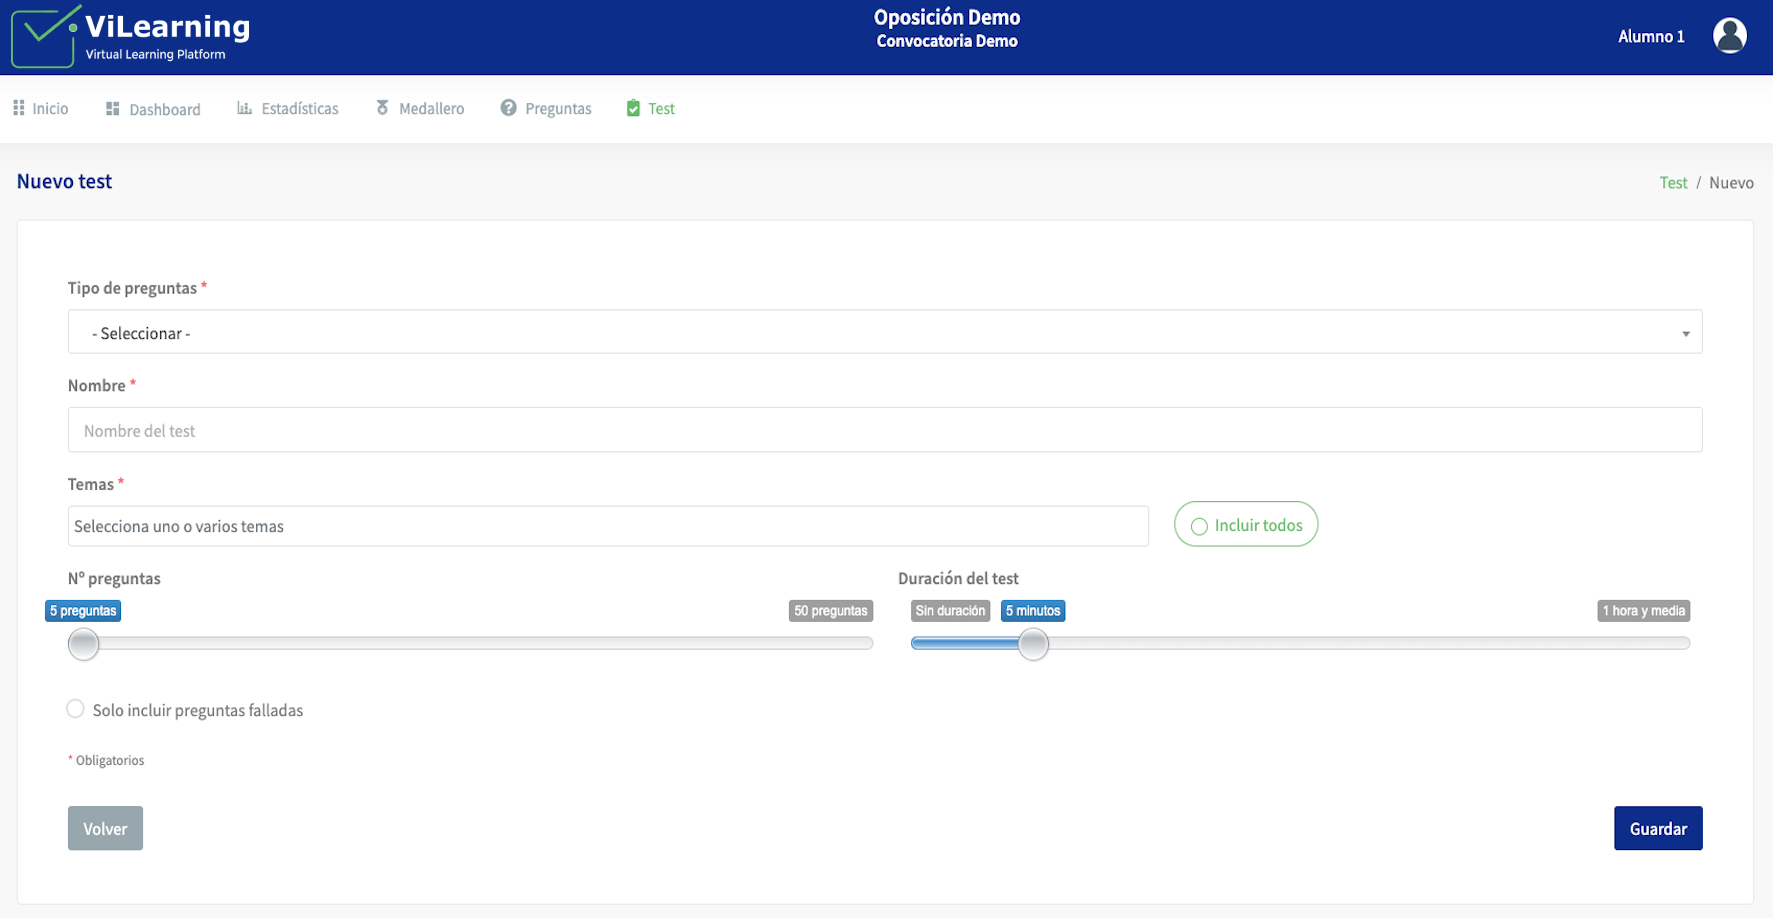The height and width of the screenshot is (918, 1773).
Task: Click the Inicio grid icon
Action: (19, 108)
